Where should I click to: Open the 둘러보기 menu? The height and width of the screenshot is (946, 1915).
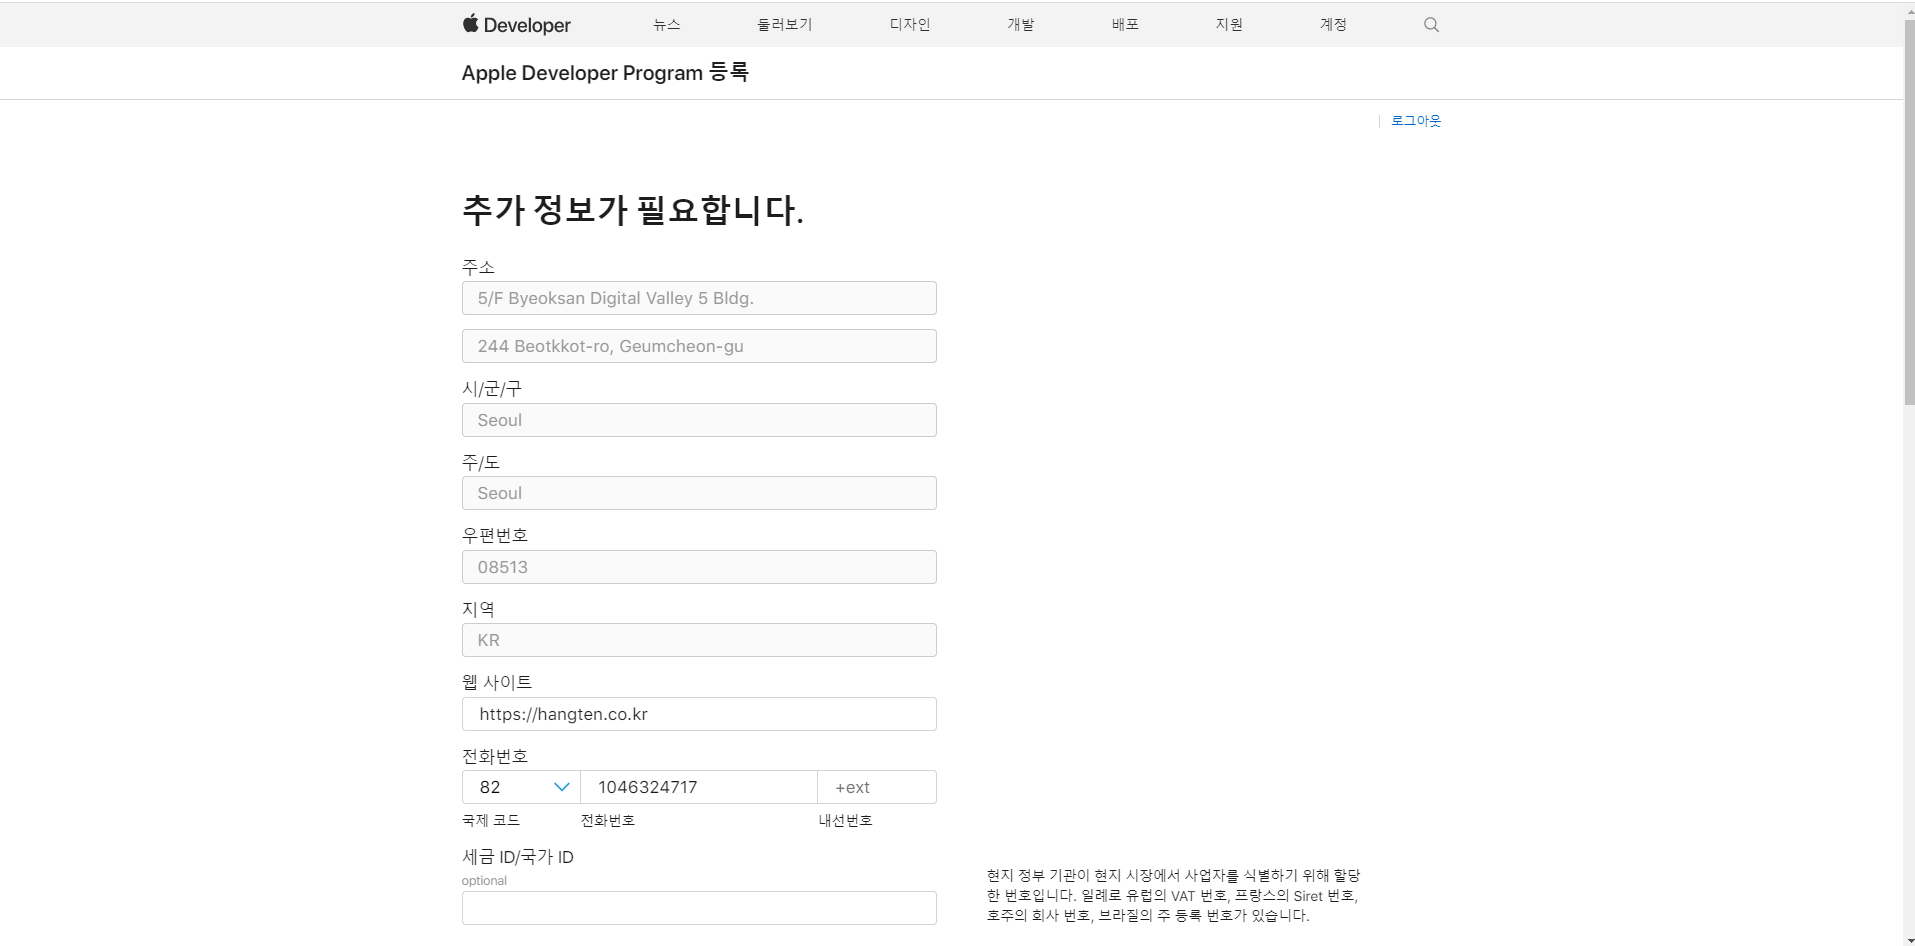(x=785, y=24)
